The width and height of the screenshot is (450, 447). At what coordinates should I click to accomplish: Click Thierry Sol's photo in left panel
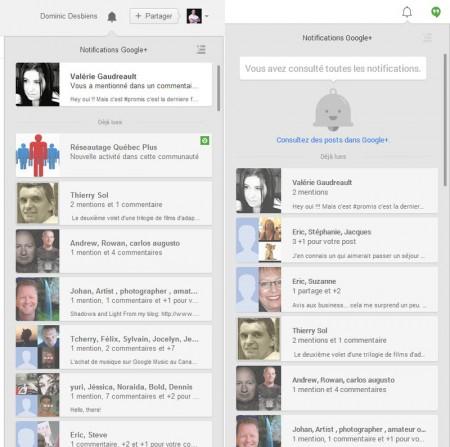38,203
